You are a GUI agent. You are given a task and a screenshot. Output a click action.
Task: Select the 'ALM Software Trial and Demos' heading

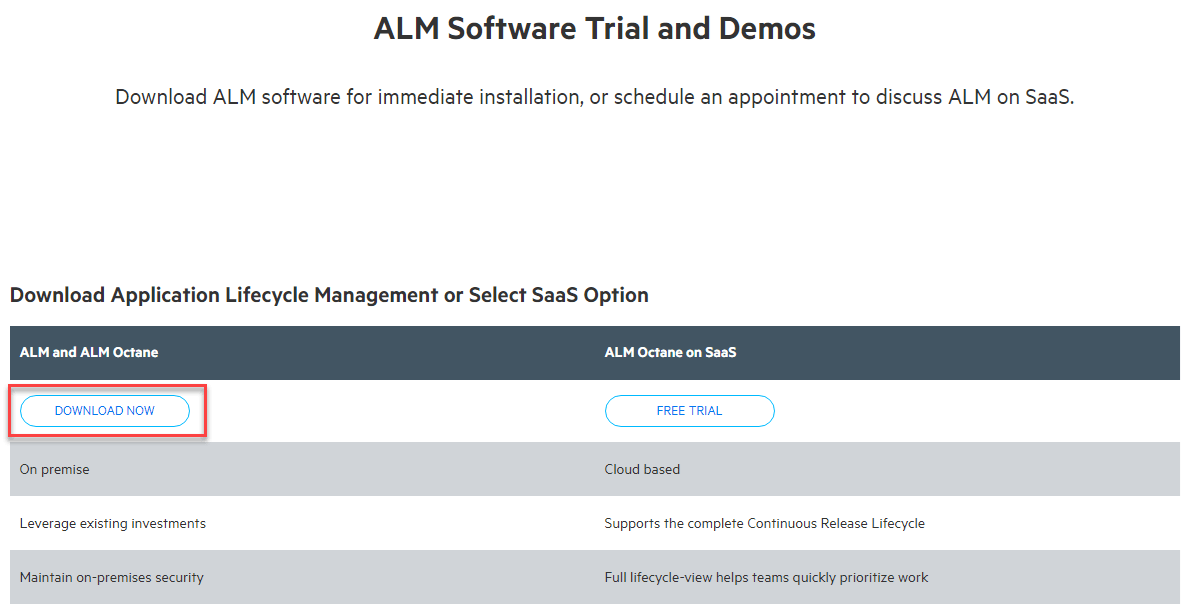(594, 29)
